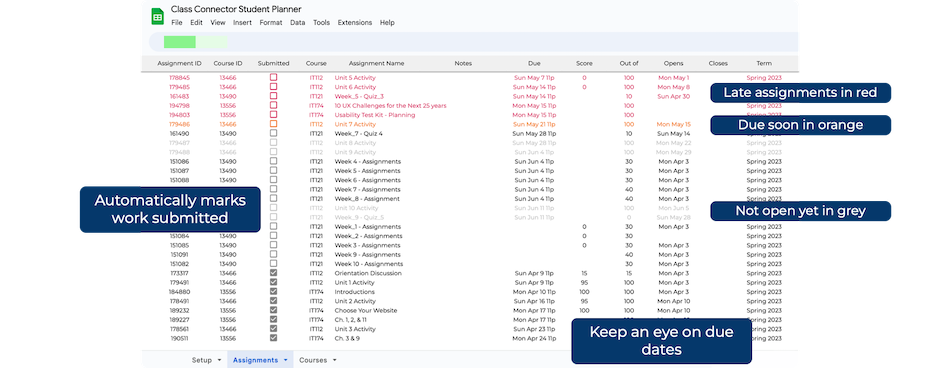Image resolution: width=940 pixels, height=368 pixels.
Task: Open the Extensions menu
Action: (x=354, y=23)
